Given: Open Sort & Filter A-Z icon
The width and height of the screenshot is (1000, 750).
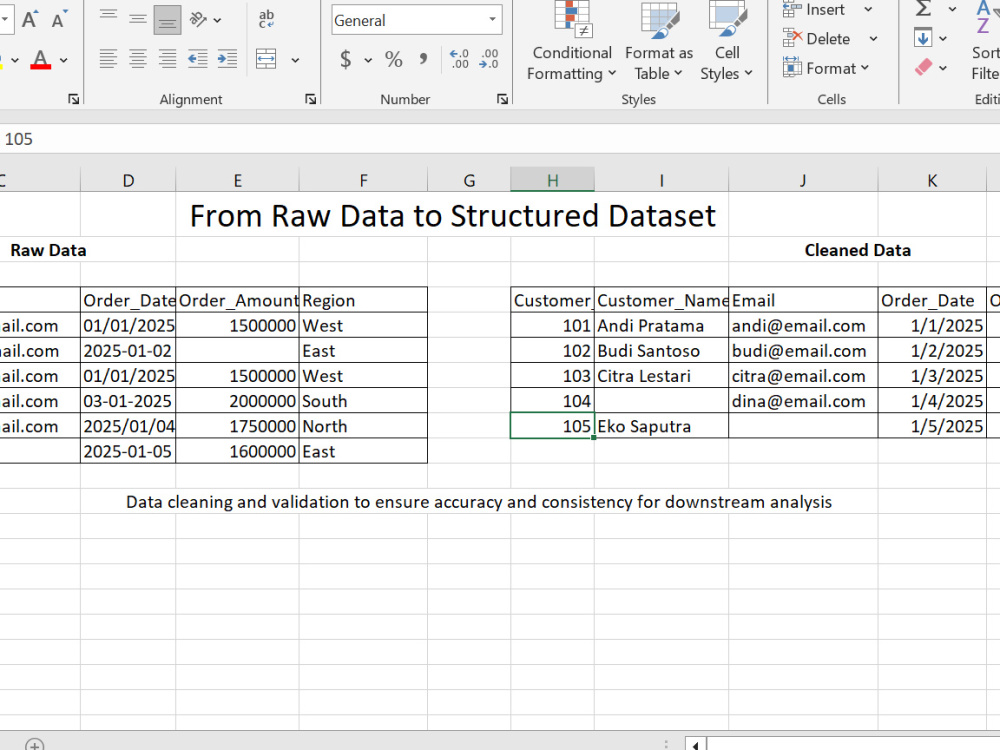Looking at the screenshot, I should pyautogui.click(x=985, y=42).
